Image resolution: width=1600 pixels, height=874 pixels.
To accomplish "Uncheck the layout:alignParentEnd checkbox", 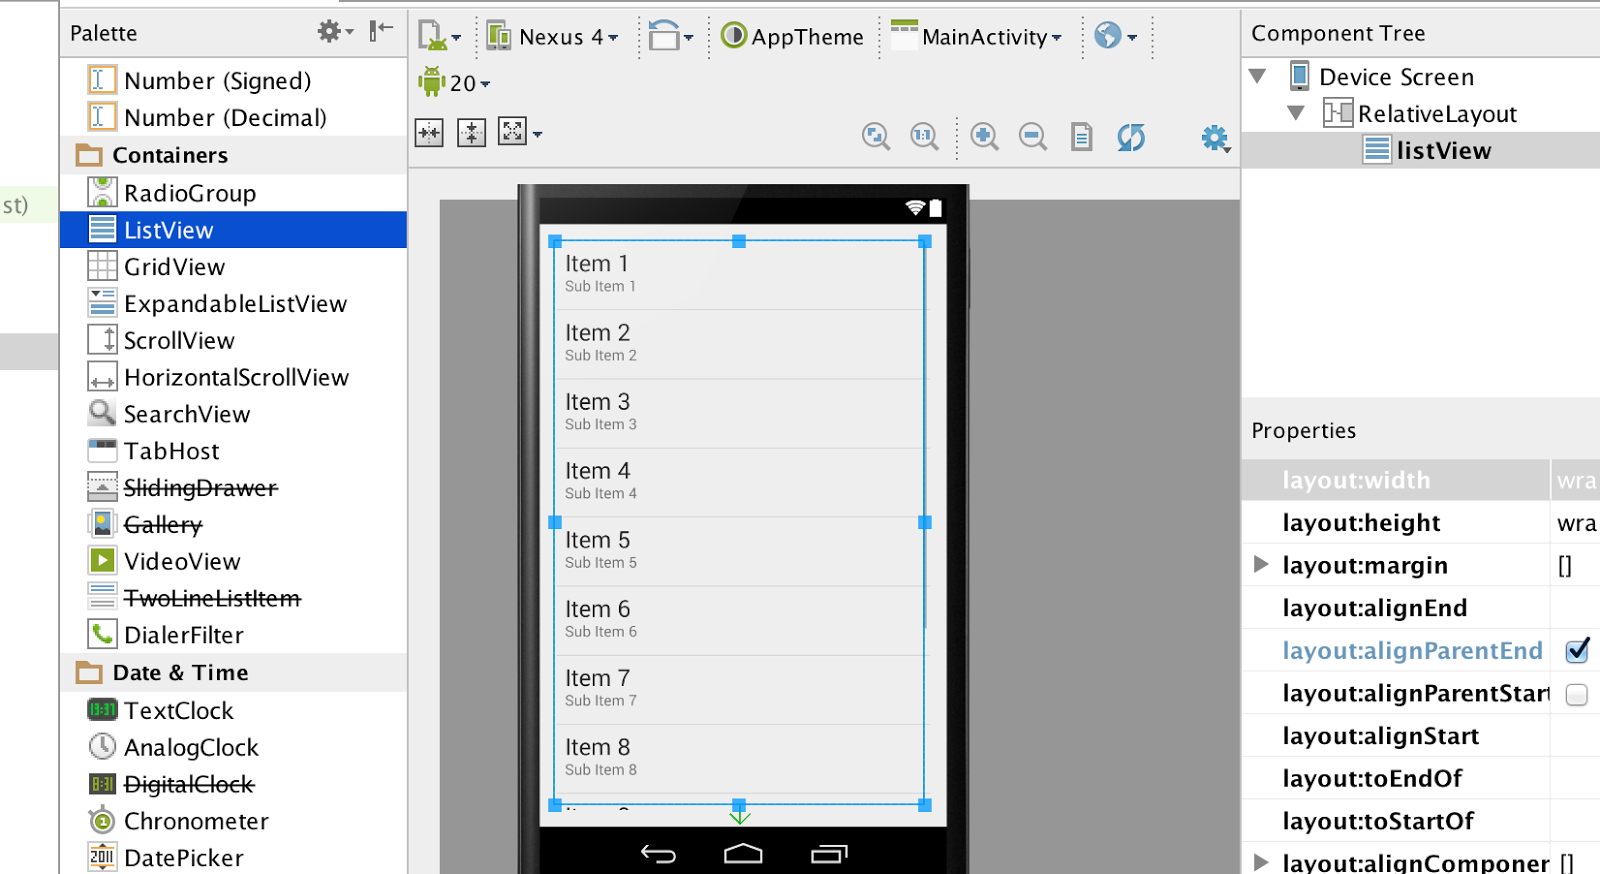I will click(x=1577, y=651).
